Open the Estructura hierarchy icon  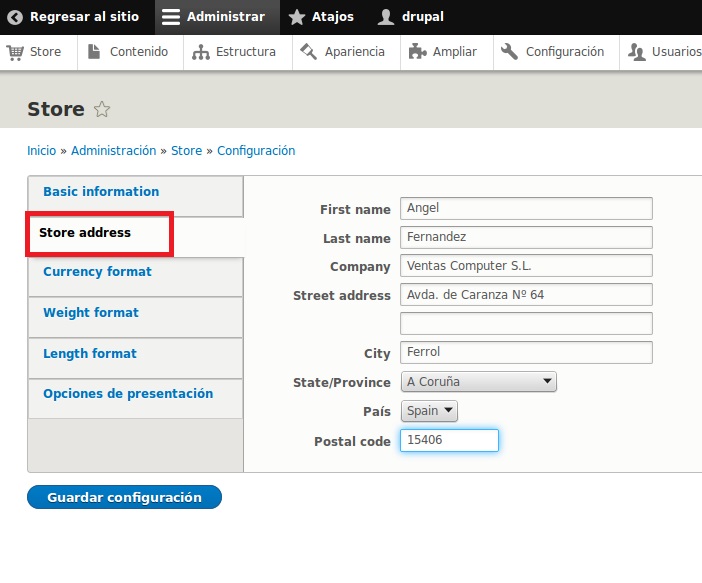coord(201,52)
